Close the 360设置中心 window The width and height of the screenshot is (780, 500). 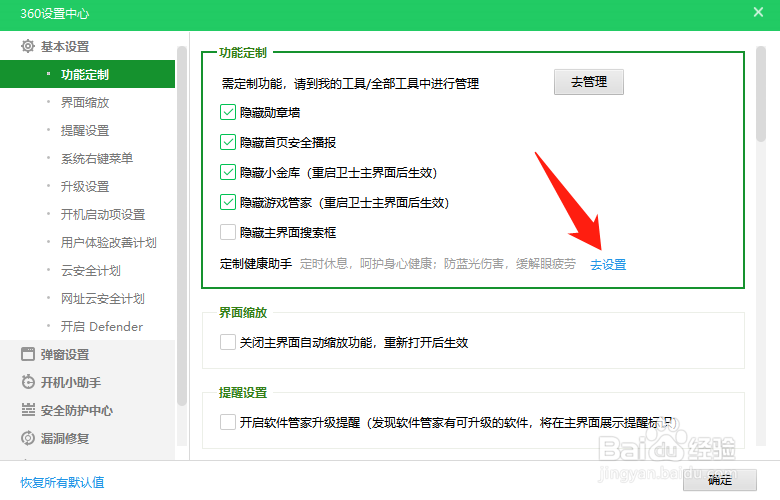click(758, 12)
